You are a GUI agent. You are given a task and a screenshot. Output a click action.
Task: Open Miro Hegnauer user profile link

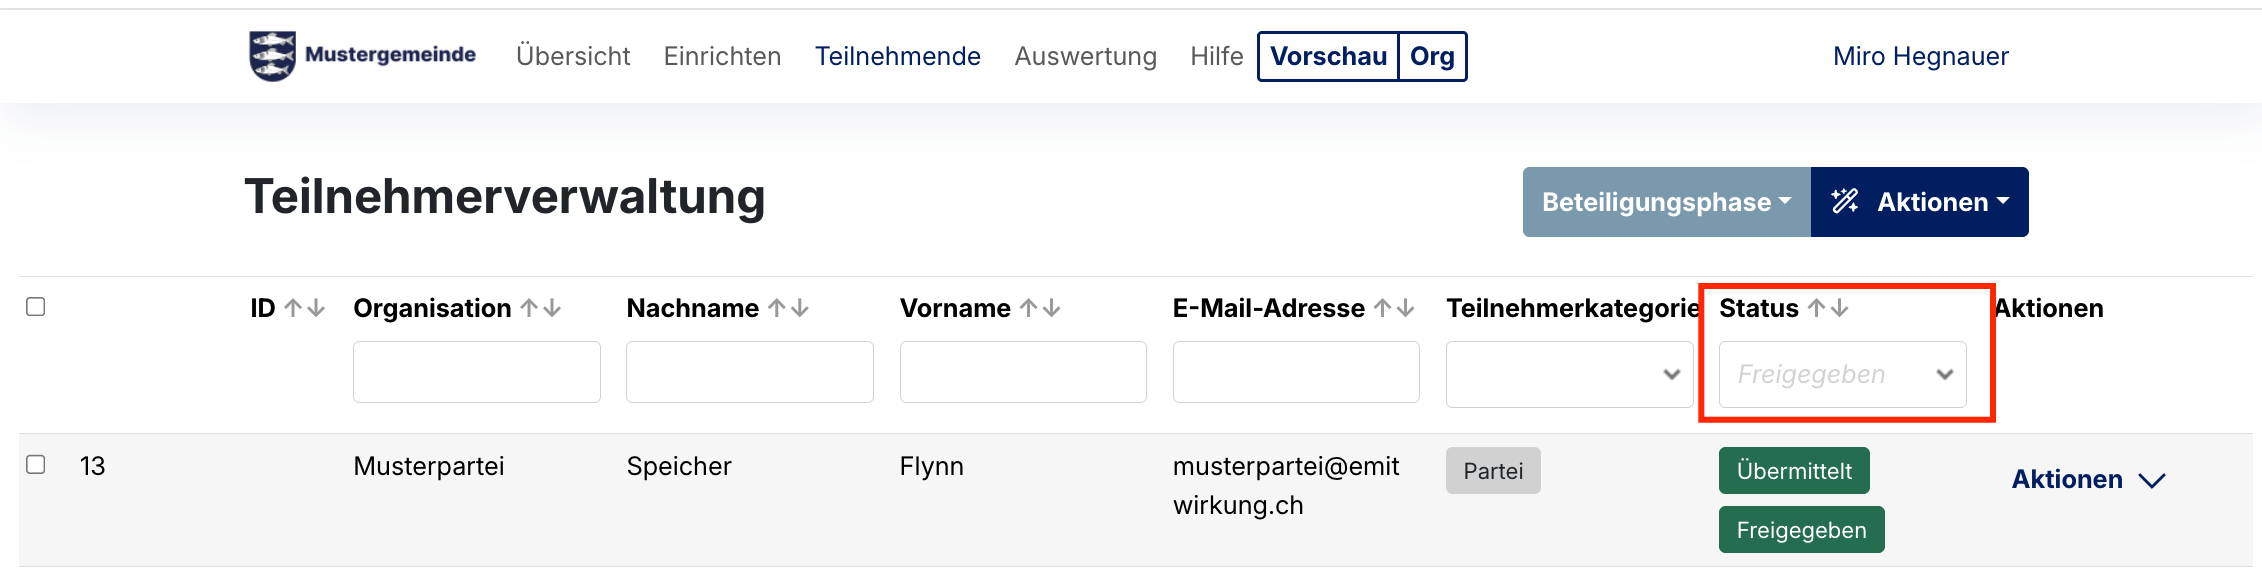point(1920,57)
